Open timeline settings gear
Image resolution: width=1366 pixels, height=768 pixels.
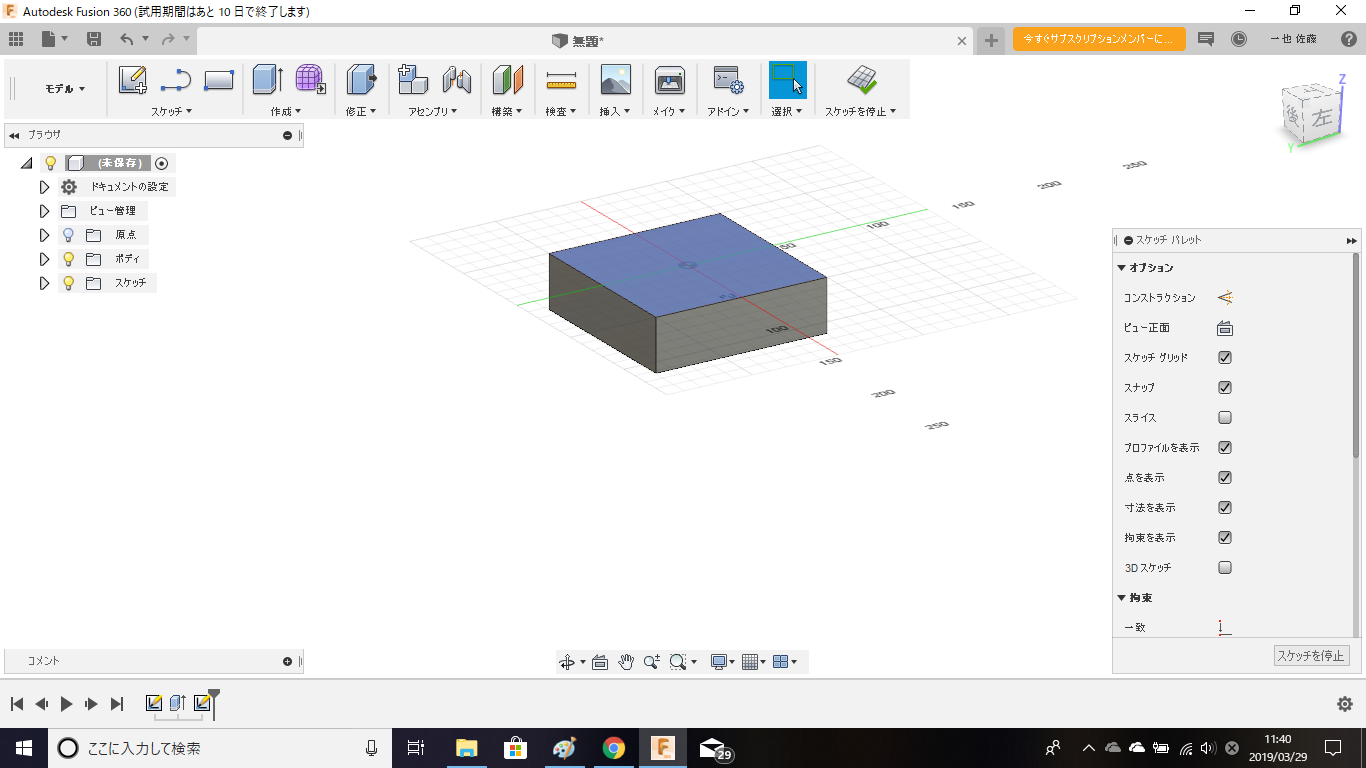(x=1345, y=704)
